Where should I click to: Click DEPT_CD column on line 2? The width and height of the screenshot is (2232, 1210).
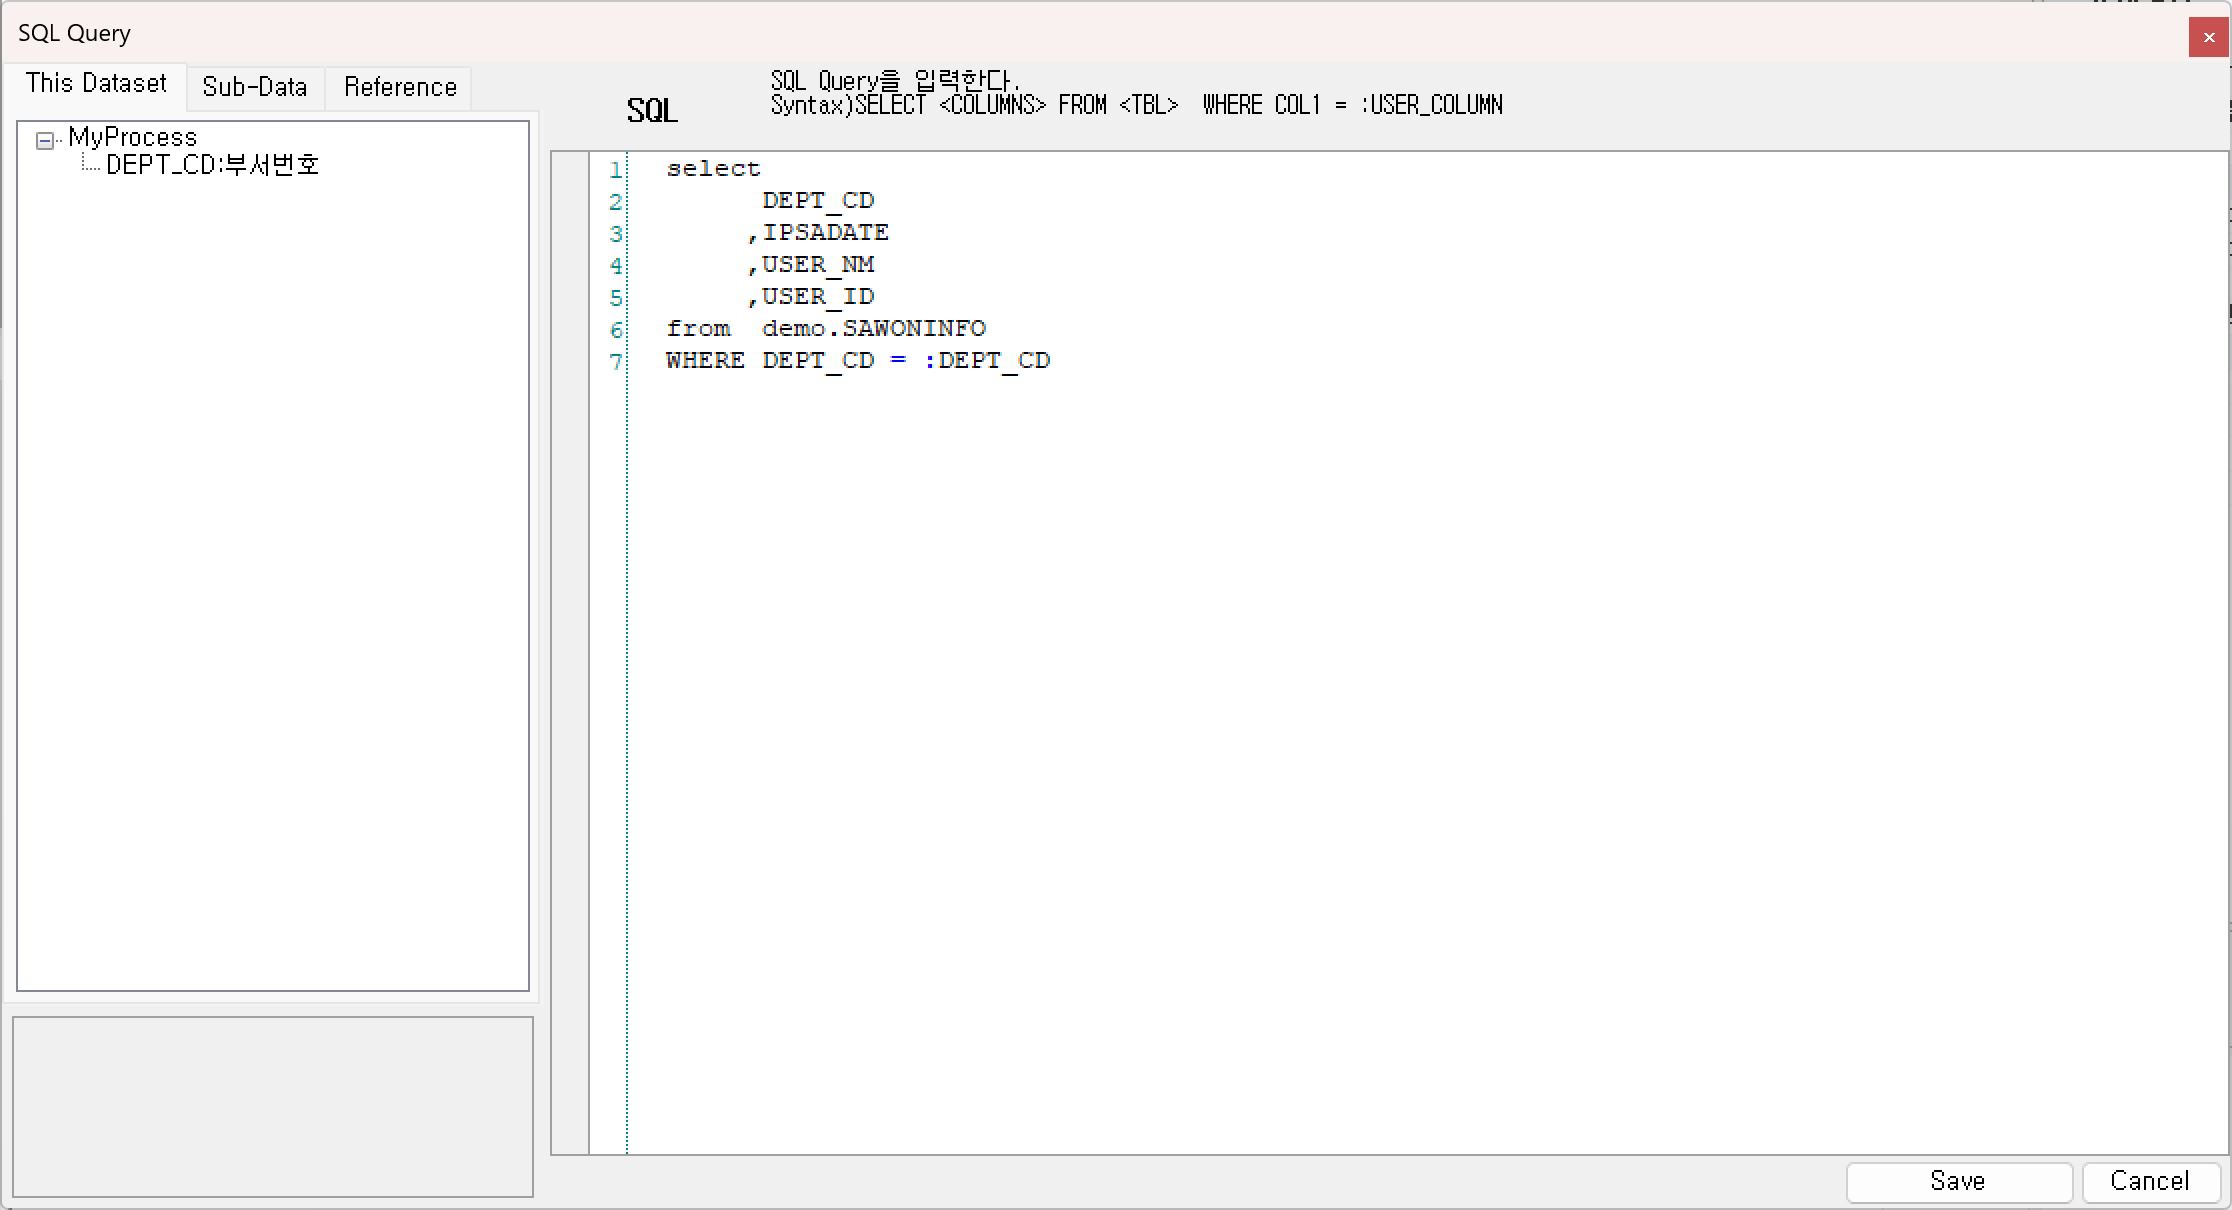(818, 201)
